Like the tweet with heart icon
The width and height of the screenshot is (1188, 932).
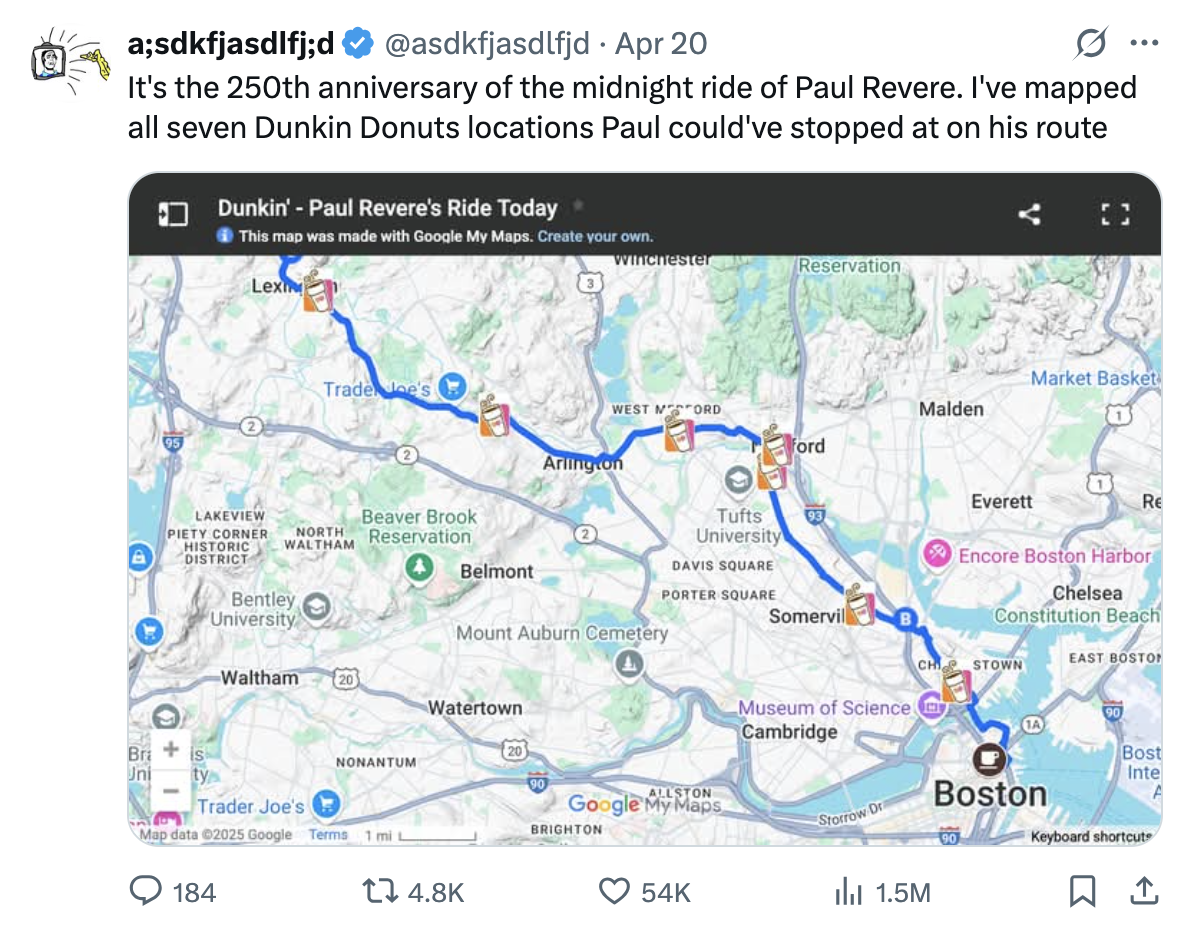613,891
